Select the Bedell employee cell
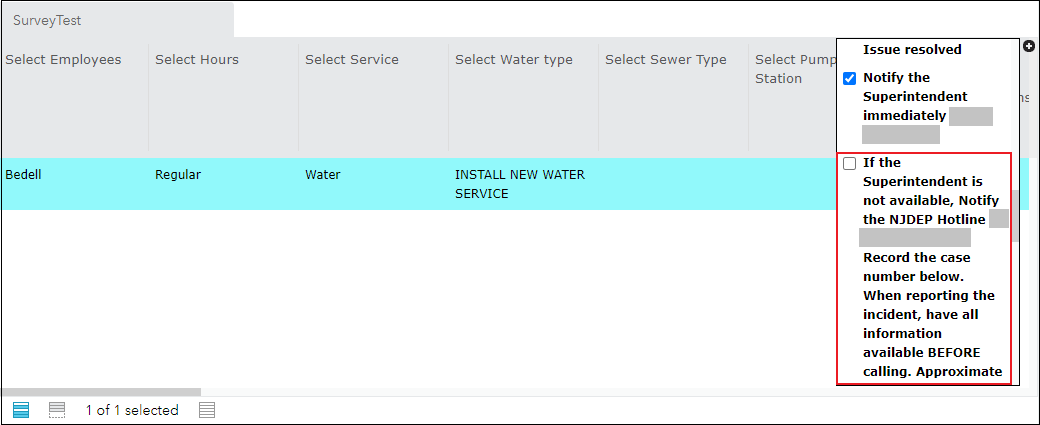This screenshot has height=425, width=1040. pos(24,175)
